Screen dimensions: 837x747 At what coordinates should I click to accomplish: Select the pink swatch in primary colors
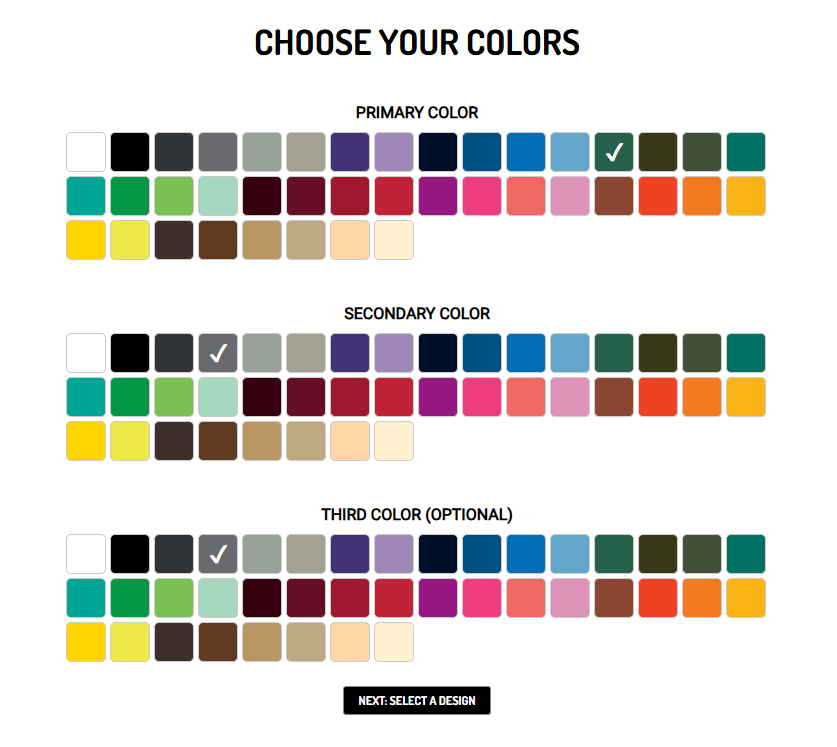tap(482, 195)
